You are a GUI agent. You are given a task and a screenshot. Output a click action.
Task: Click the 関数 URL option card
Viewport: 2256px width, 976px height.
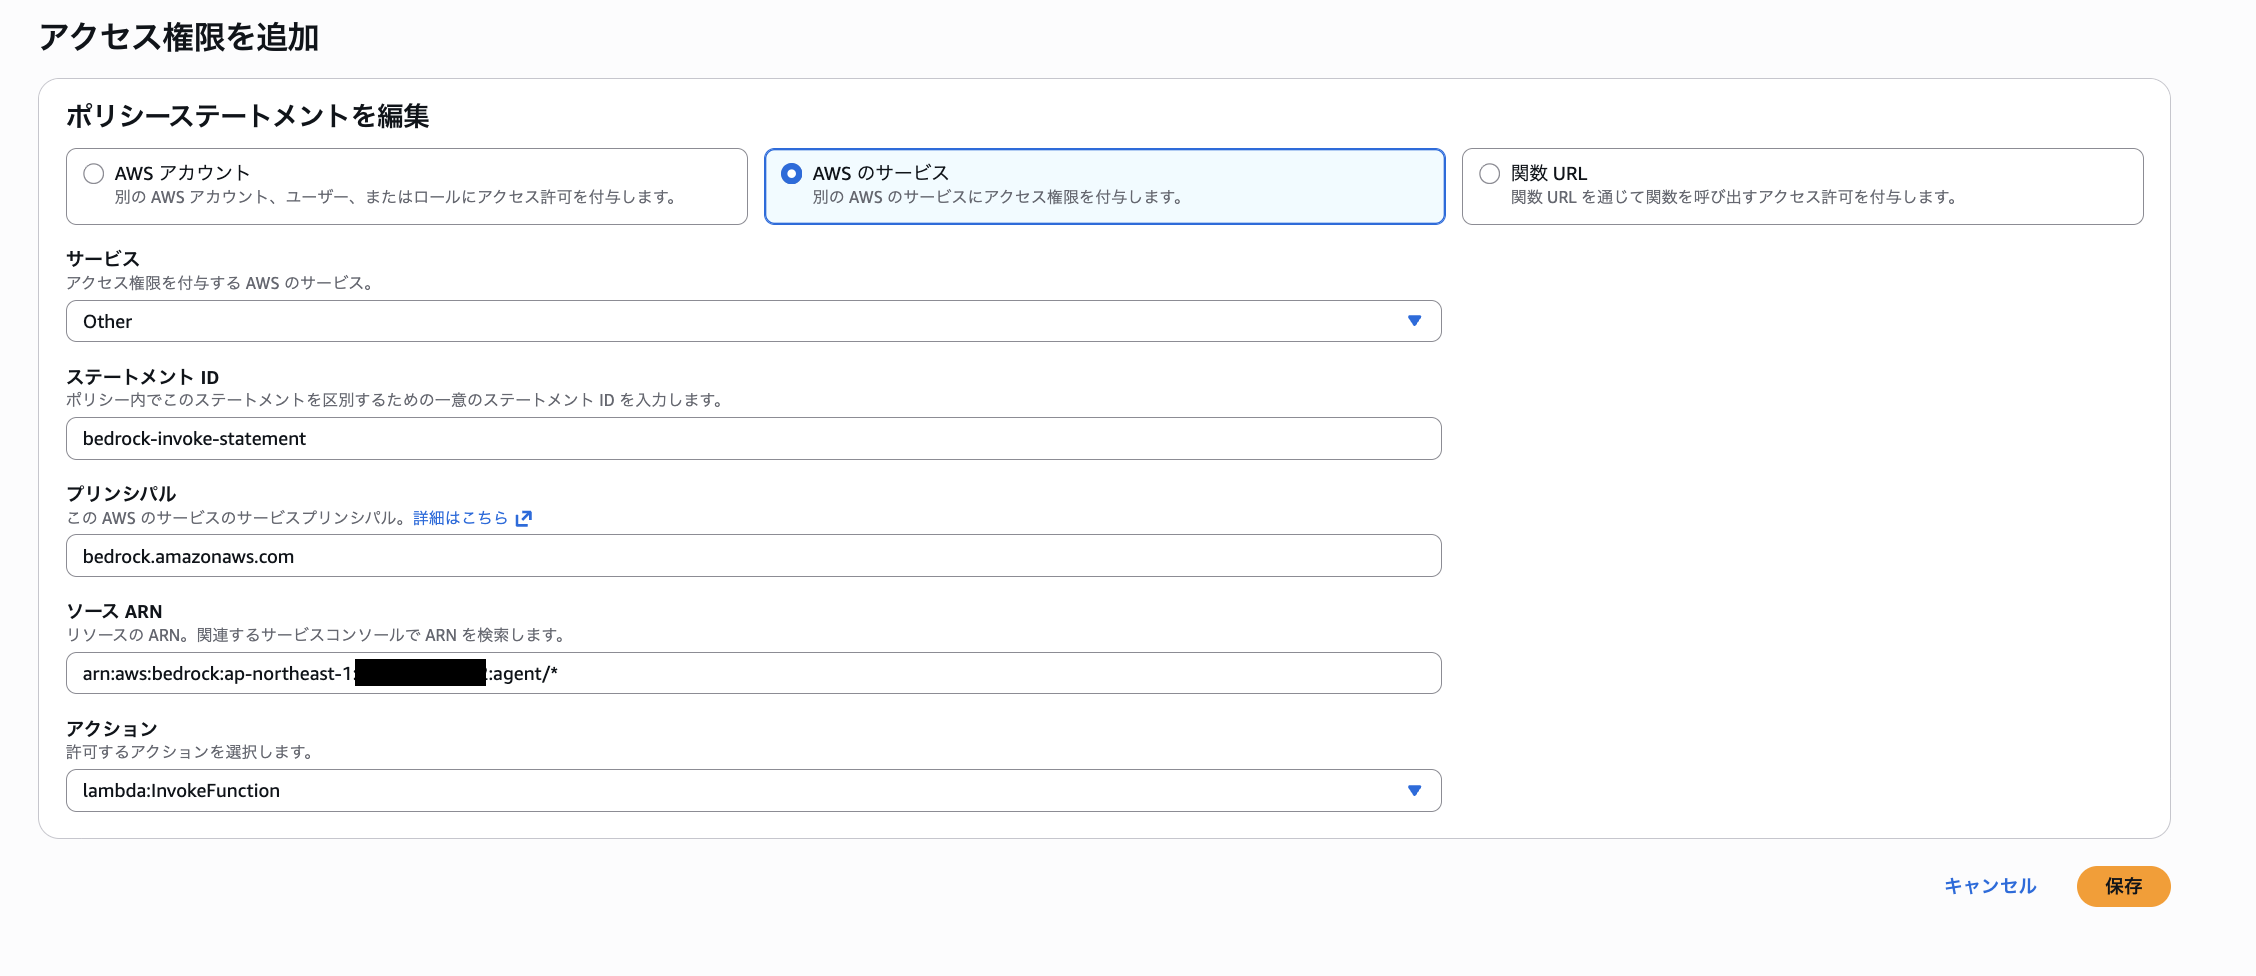click(x=1800, y=186)
